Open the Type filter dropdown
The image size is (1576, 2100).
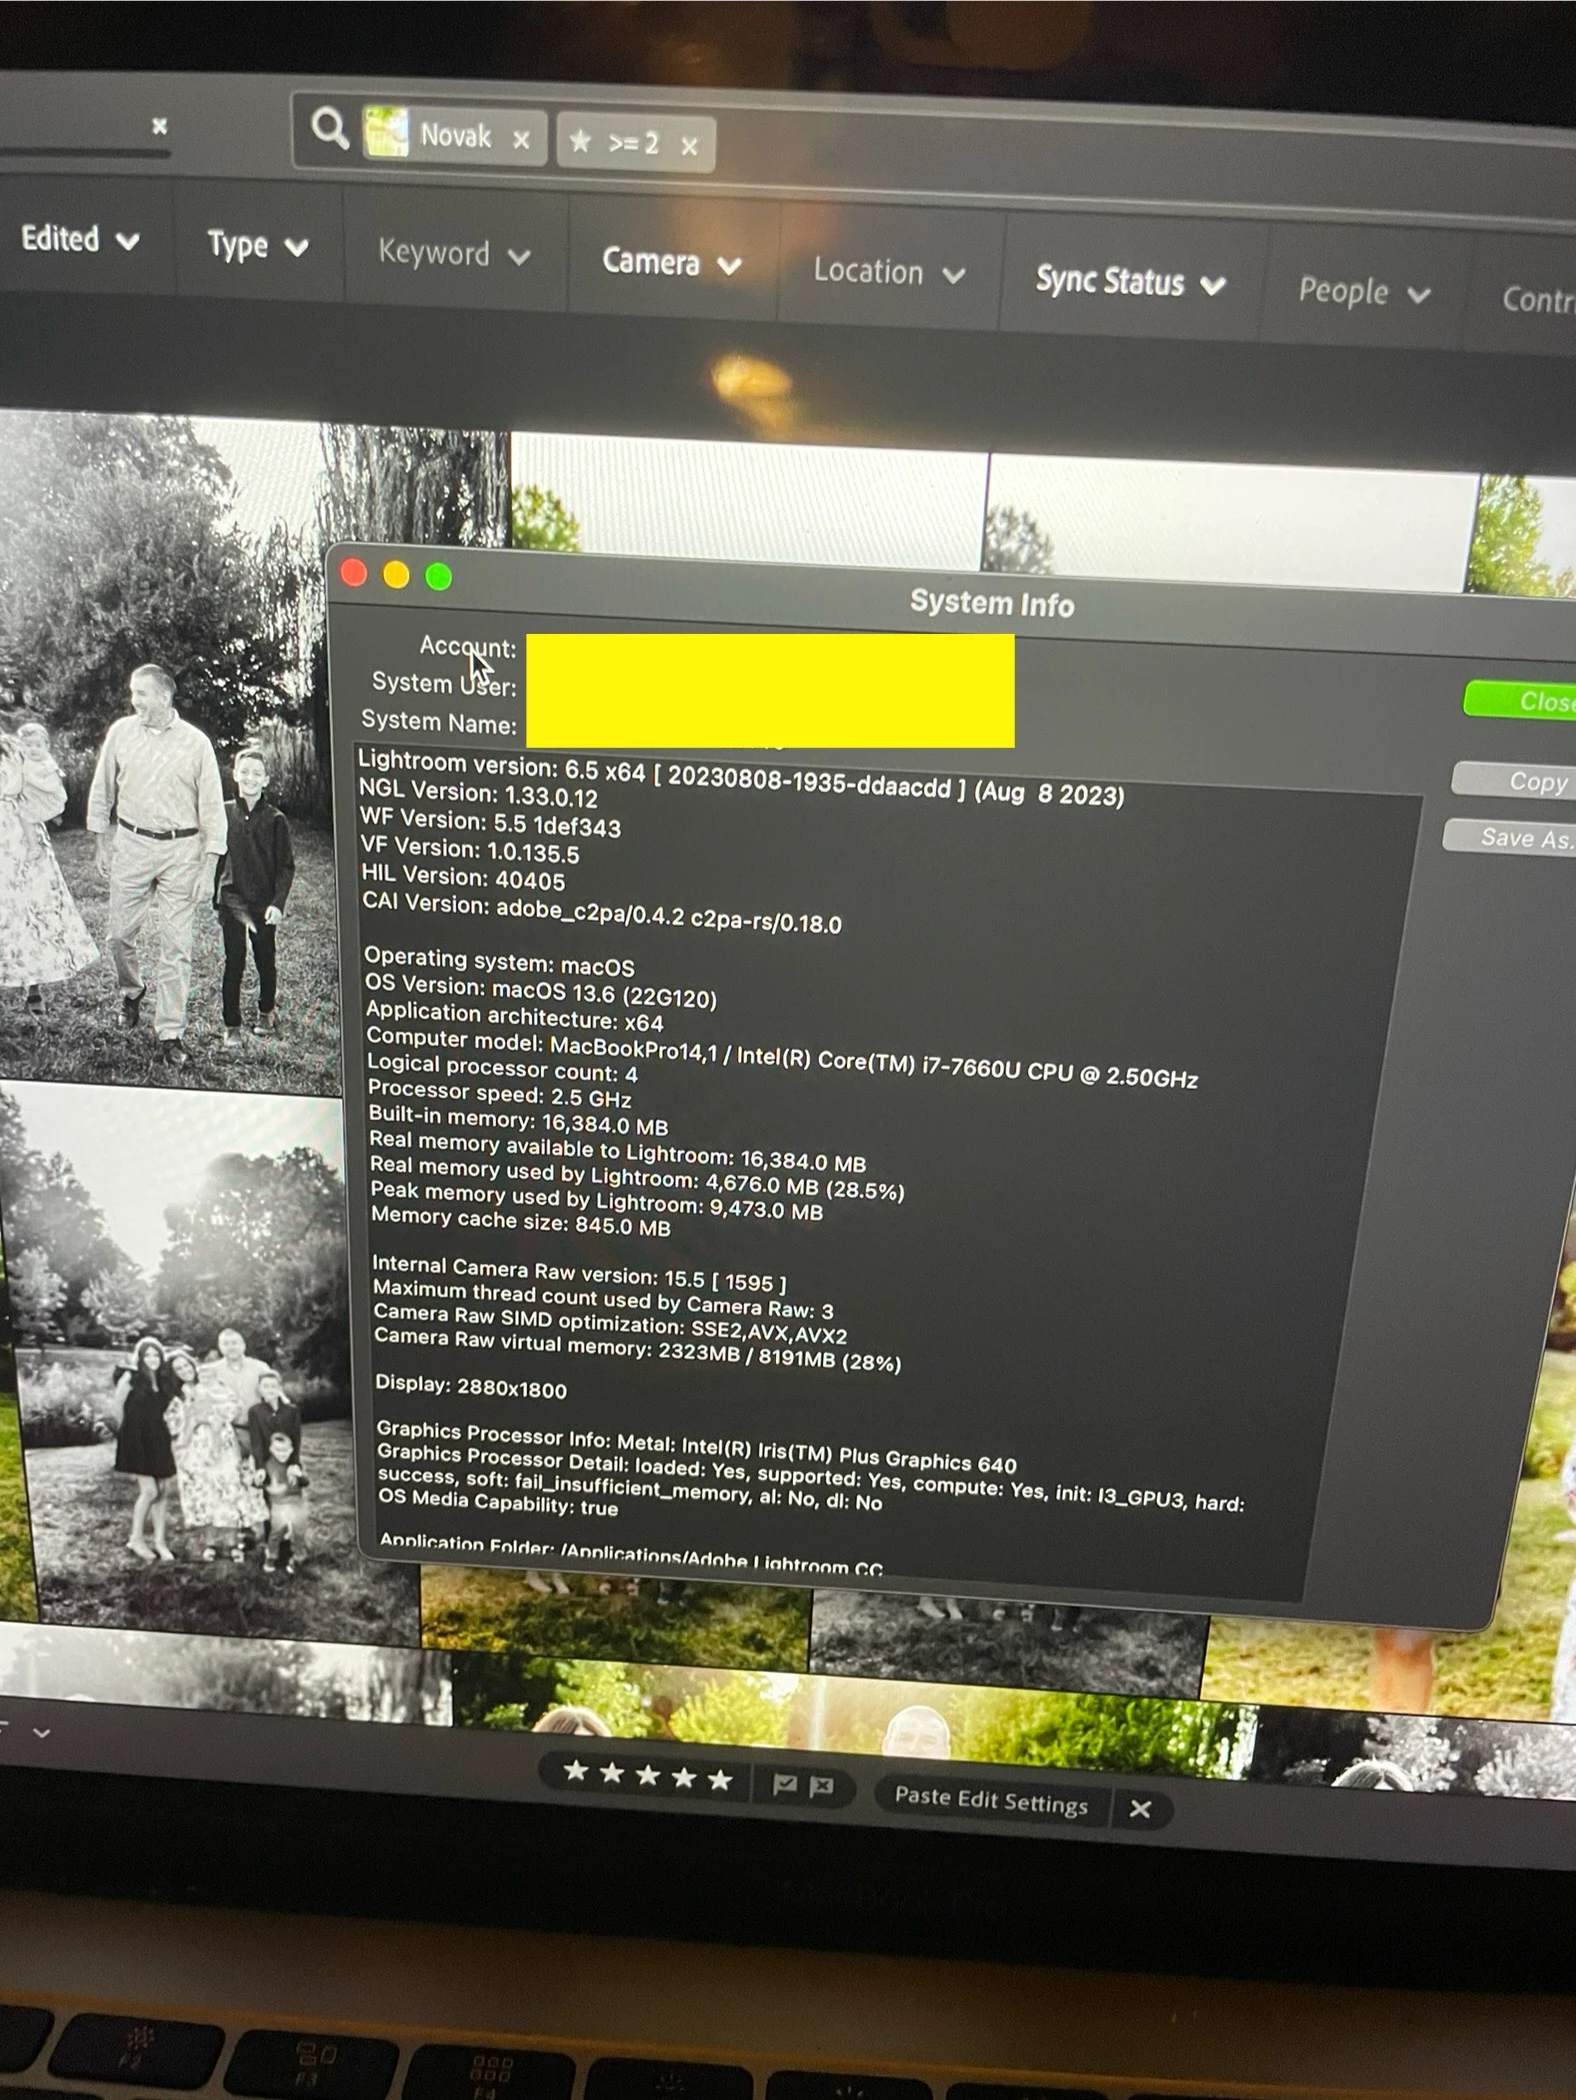click(257, 246)
